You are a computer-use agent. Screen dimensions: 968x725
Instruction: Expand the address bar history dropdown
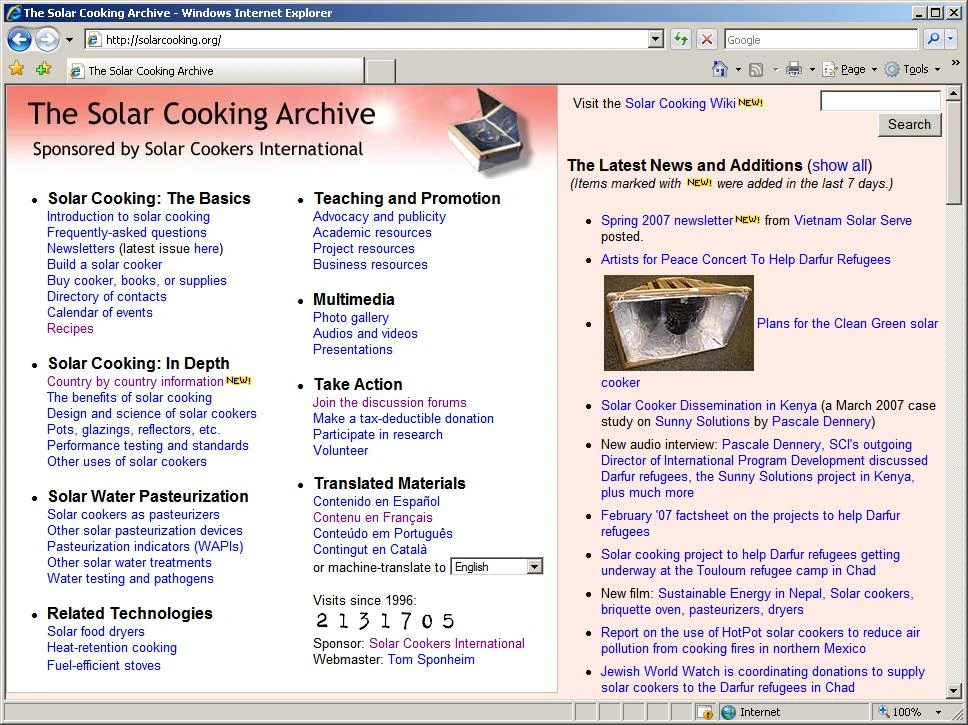click(656, 40)
